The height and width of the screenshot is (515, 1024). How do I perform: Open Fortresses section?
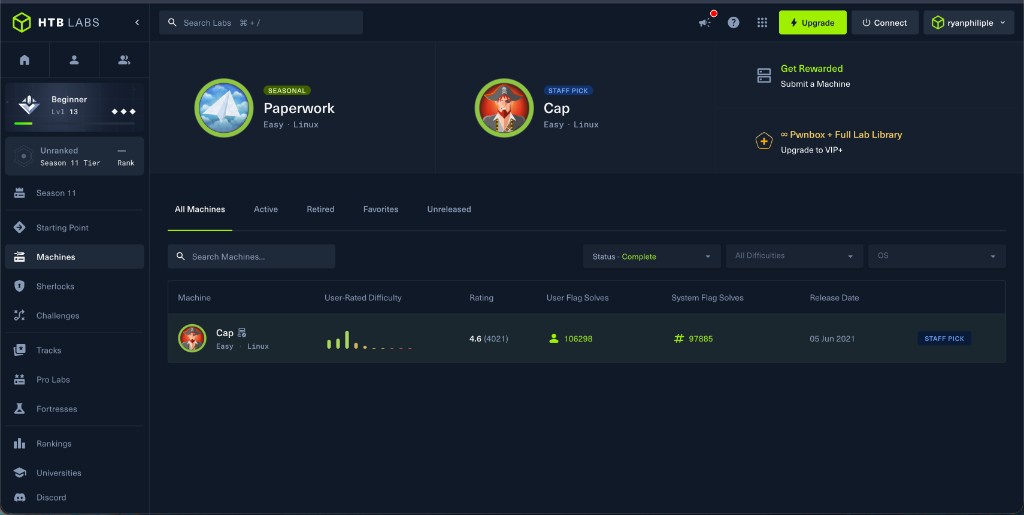click(x=74, y=409)
